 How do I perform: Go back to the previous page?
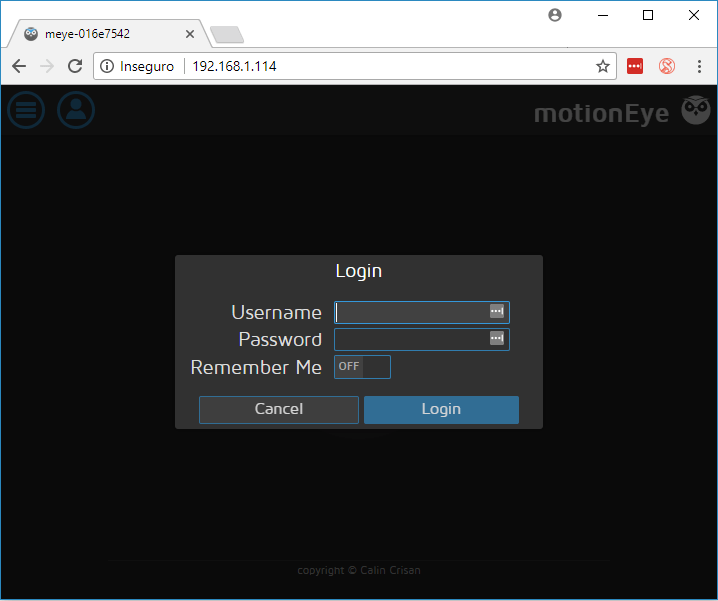(19, 66)
